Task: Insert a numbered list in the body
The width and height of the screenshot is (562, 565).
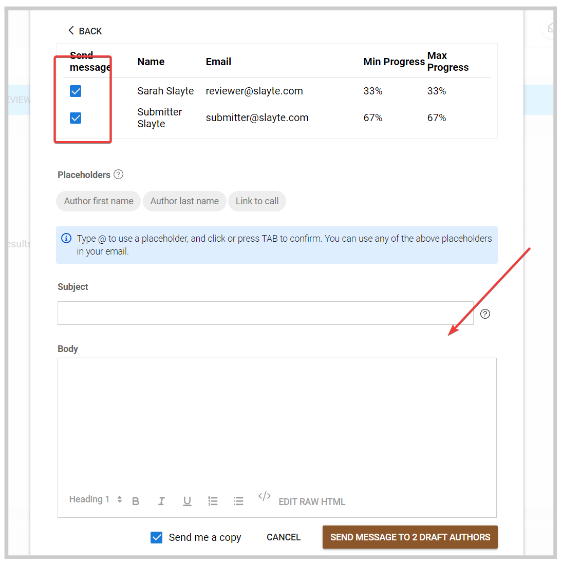Action: pyautogui.click(x=213, y=501)
